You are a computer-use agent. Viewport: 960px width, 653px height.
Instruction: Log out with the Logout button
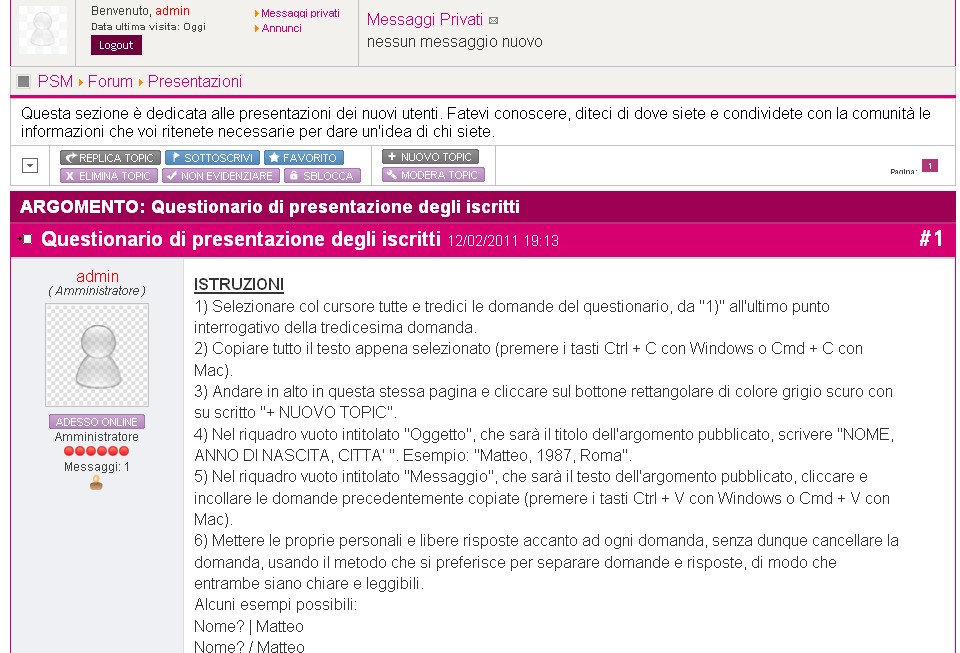tap(116, 45)
